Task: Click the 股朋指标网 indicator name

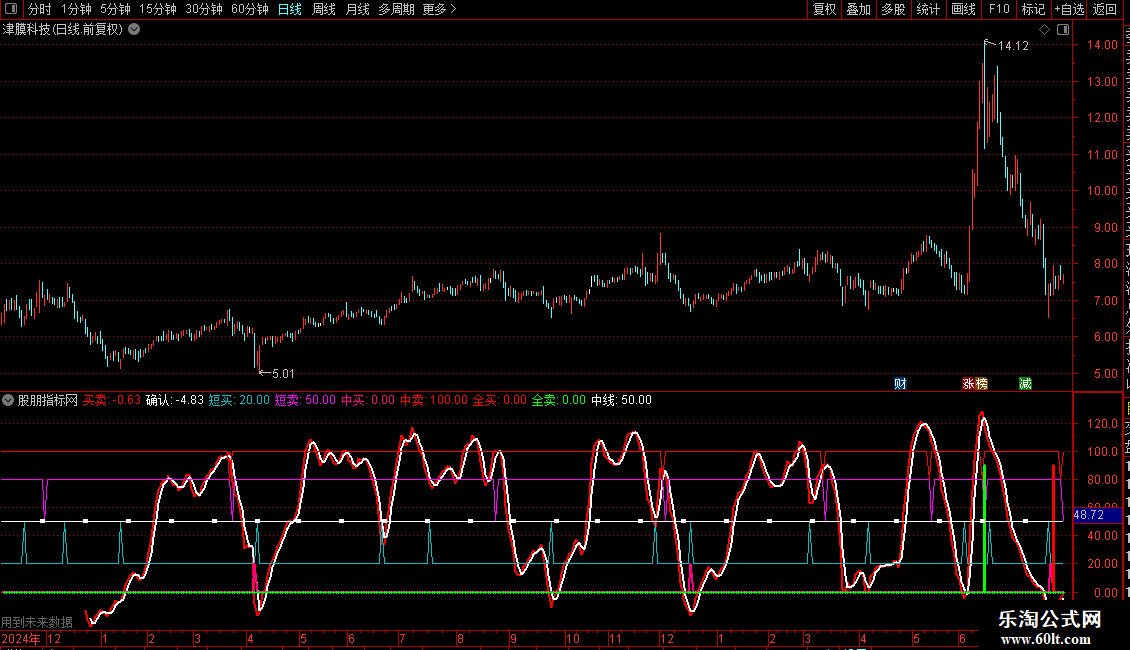Action: (x=48, y=400)
